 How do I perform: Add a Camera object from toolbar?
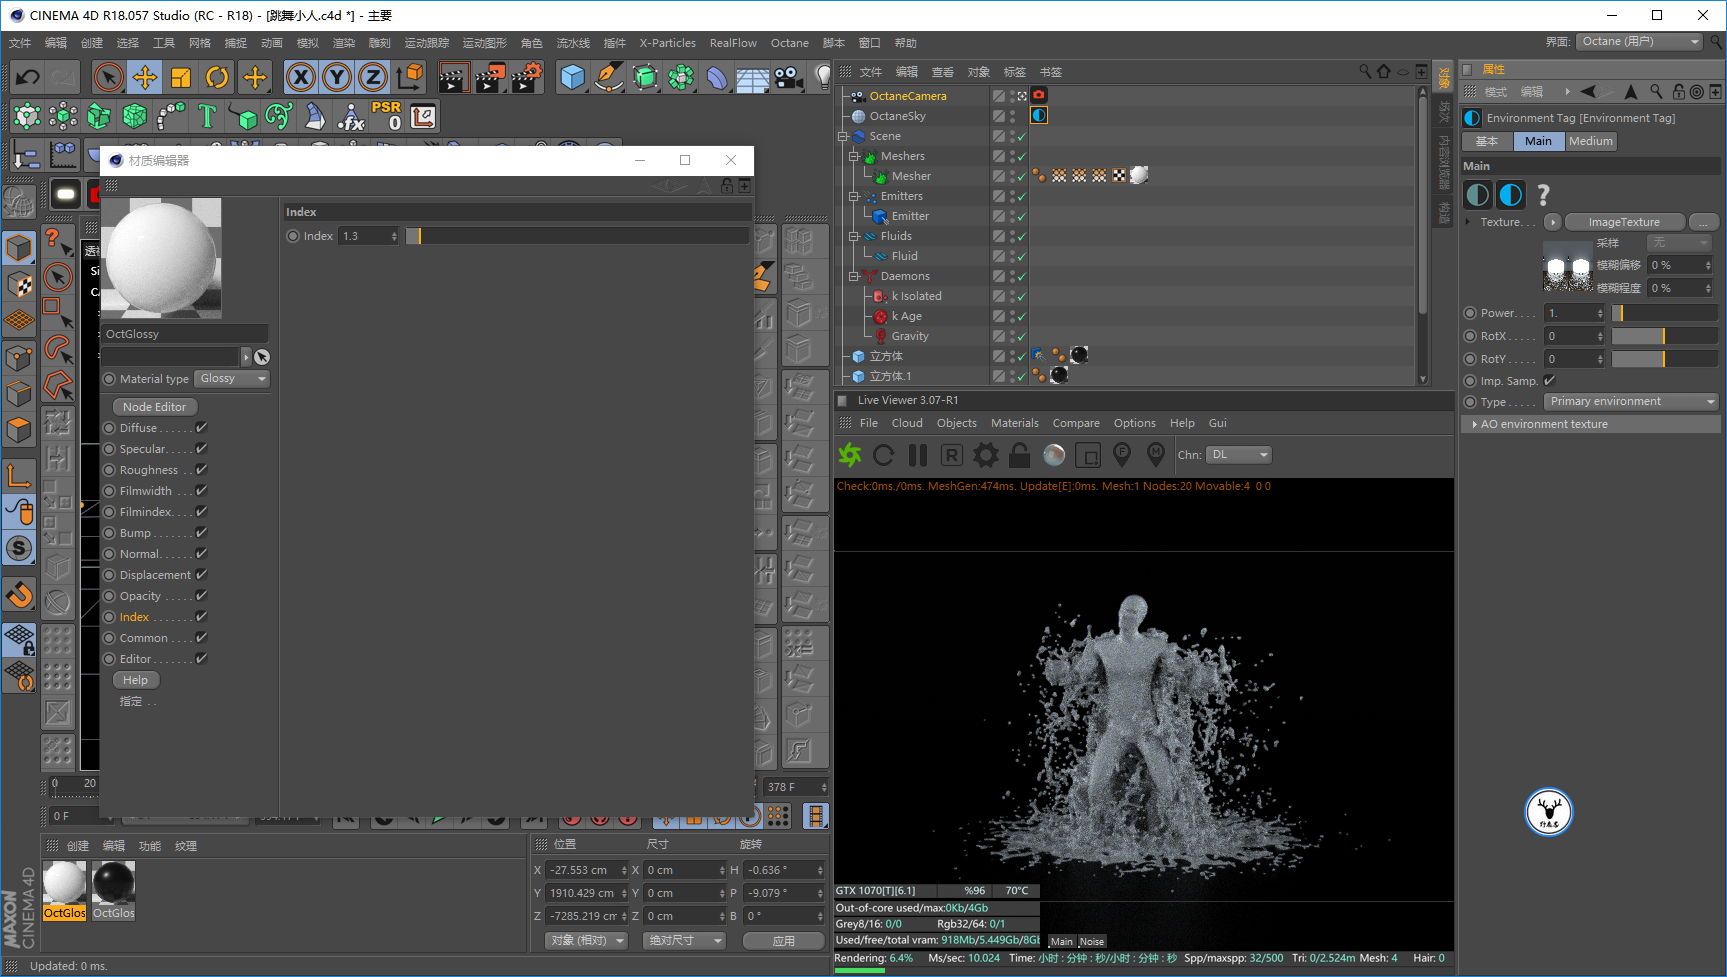(789, 77)
